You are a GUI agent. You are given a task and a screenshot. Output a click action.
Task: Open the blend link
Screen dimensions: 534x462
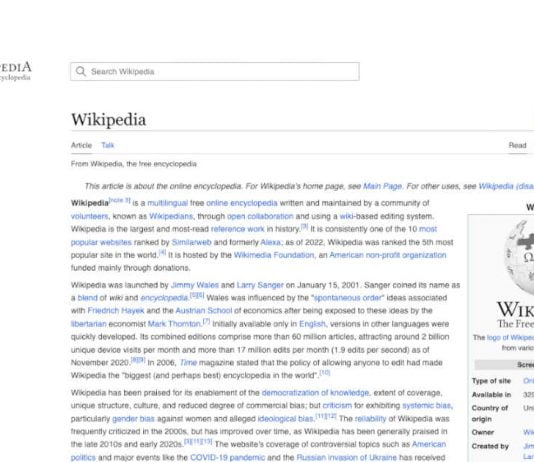(88, 298)
